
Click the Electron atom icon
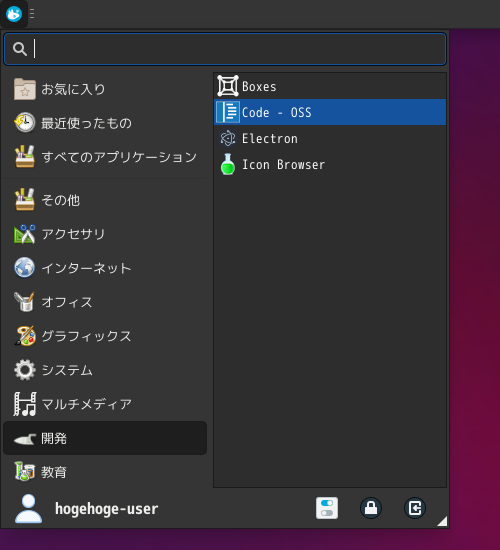228,138
